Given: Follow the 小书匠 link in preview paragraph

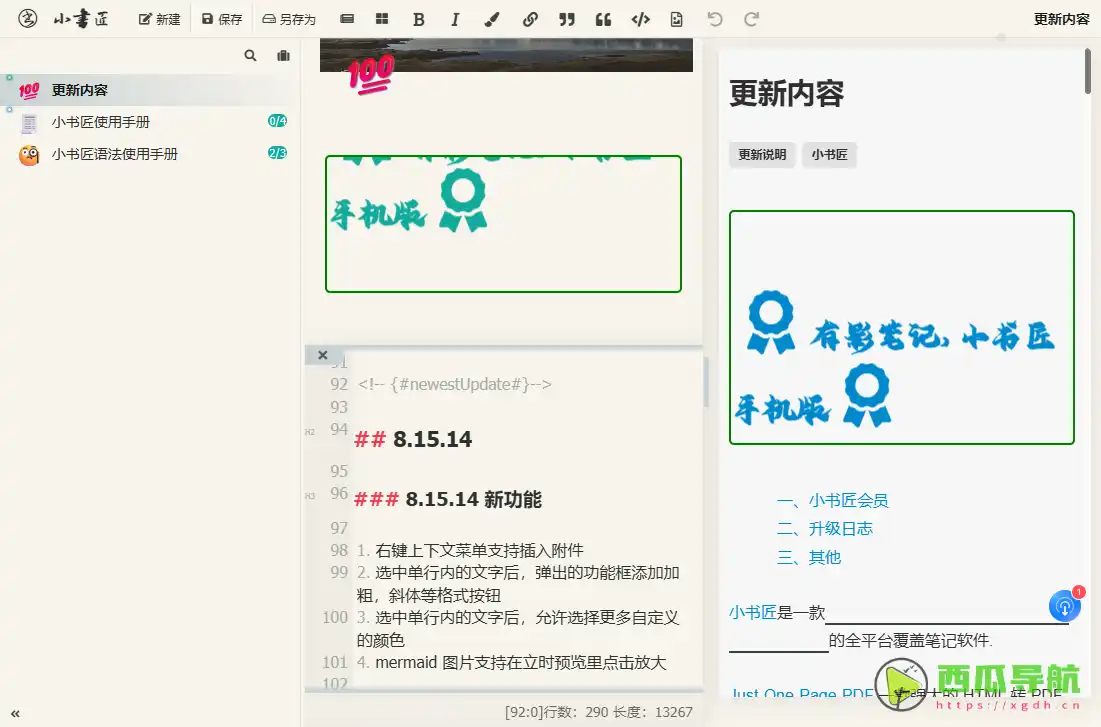Looking at the screenshot, I should click(x=753, y=613).
